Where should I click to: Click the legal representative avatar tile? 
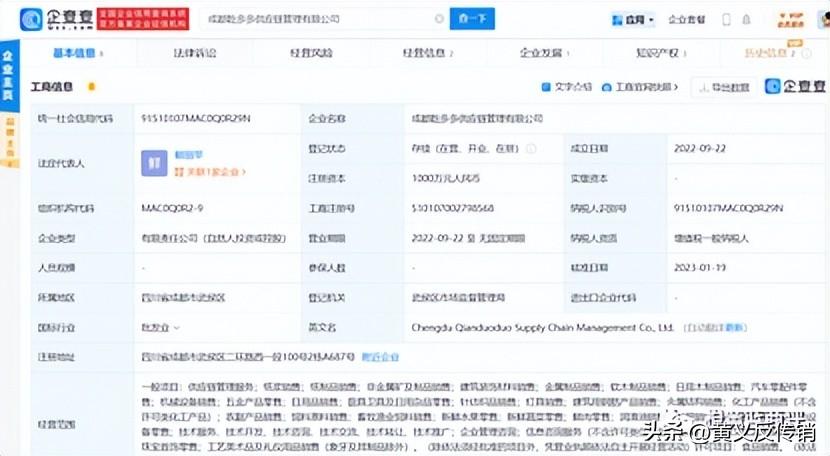coord(154,163)
